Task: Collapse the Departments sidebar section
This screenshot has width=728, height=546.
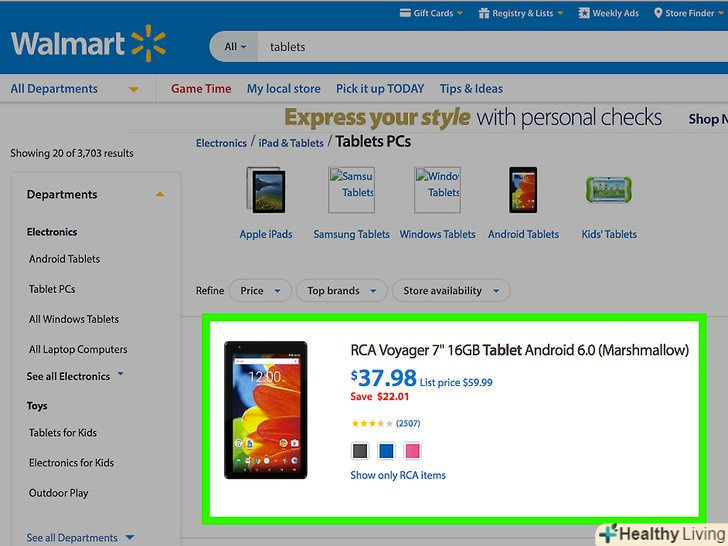Action: [x=160, y=195]
